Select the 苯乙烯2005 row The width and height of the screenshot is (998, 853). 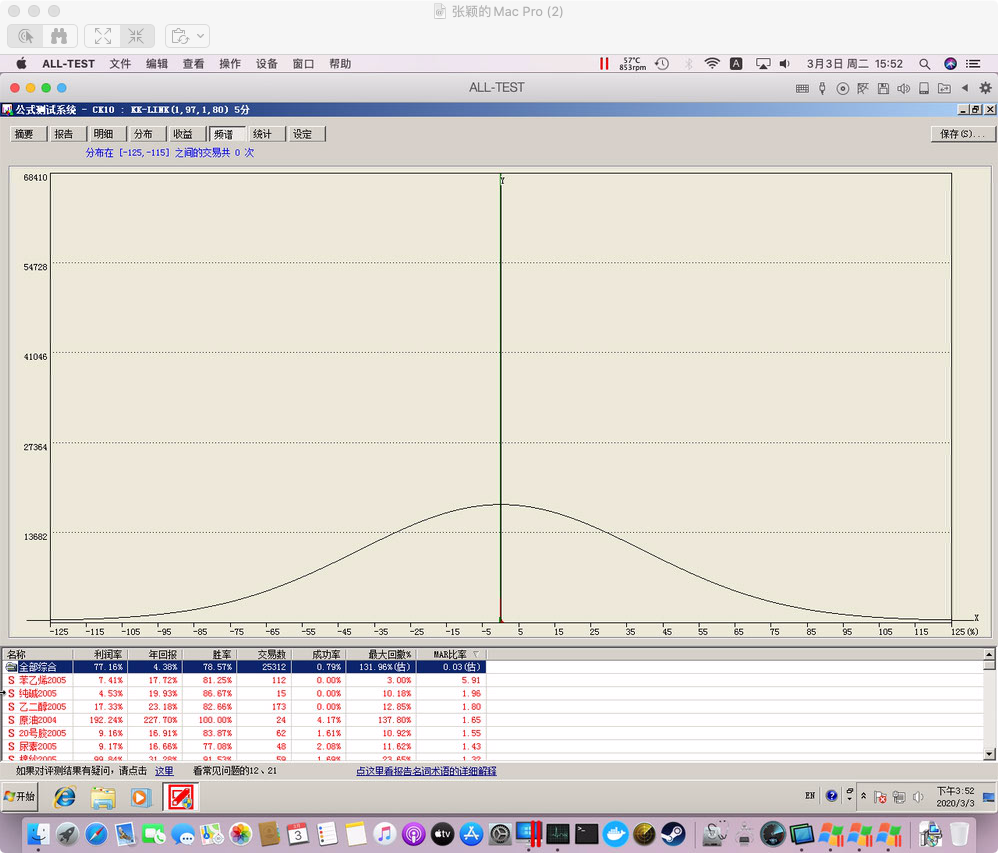click(245, 680)
